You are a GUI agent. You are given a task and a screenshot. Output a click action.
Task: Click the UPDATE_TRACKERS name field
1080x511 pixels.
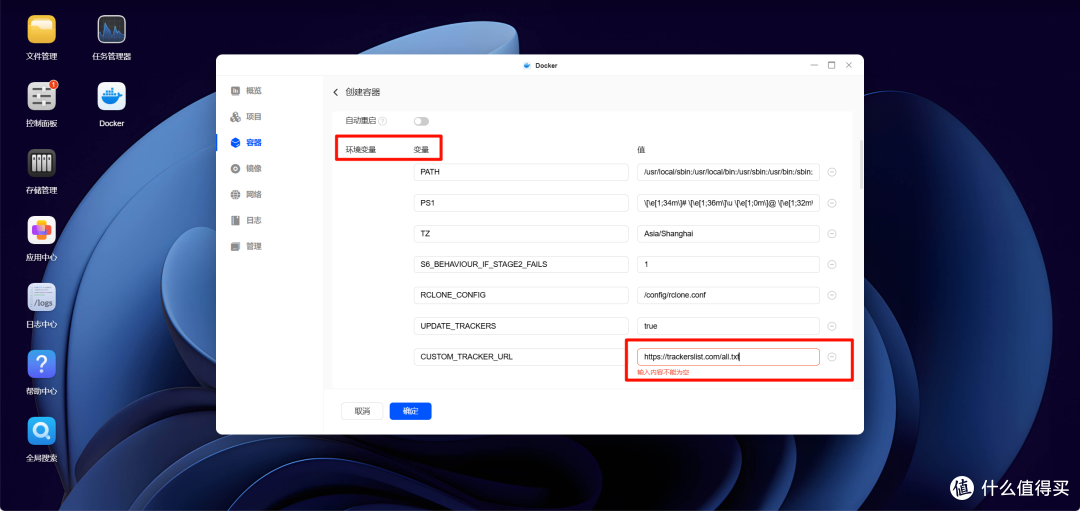[521, 326]
